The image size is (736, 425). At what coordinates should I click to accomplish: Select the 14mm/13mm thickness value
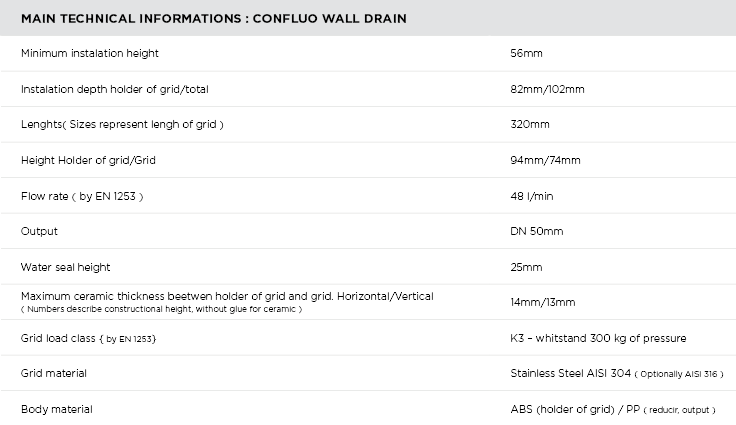point(543,302)
